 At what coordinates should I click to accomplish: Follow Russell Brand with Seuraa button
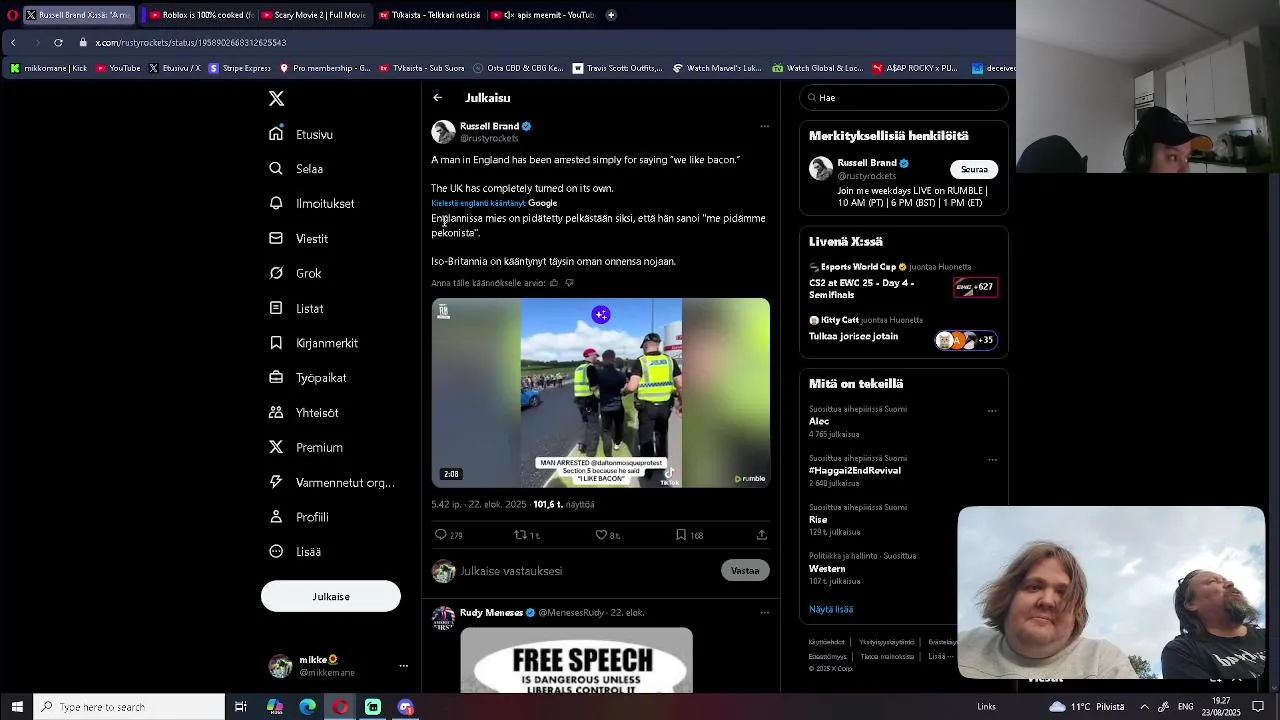click(974, 169)
